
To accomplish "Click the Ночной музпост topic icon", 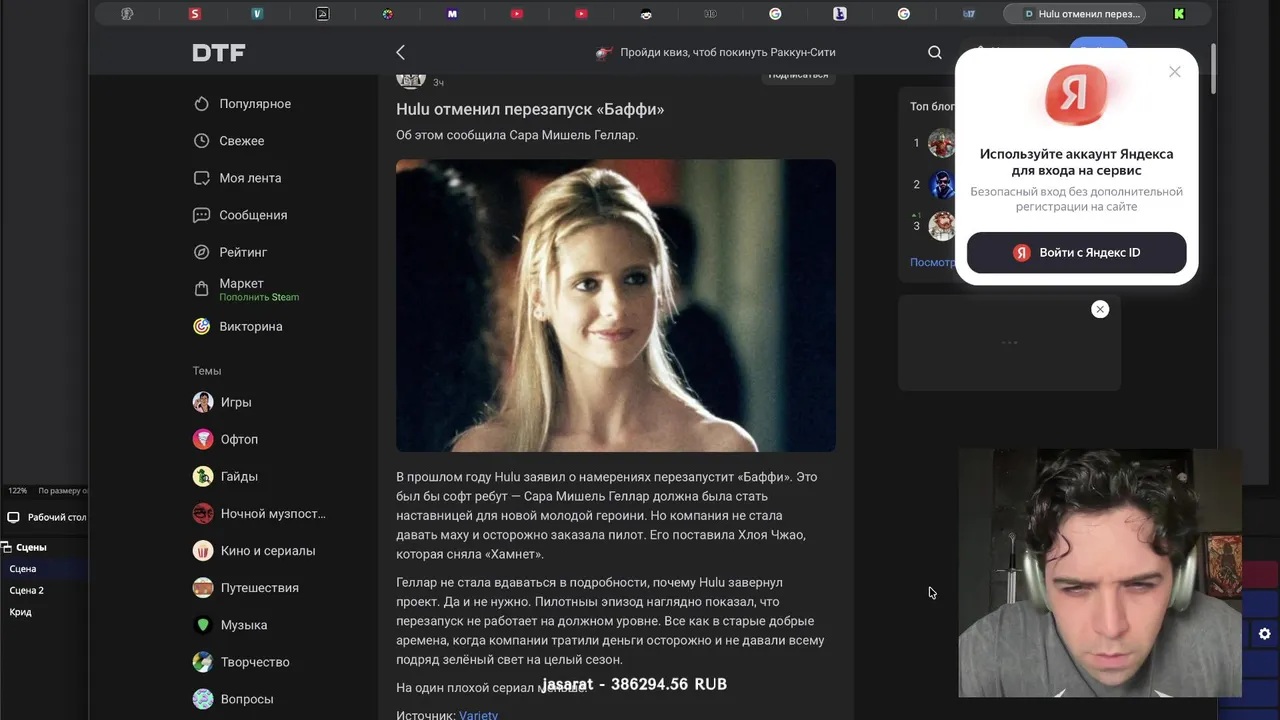I will pyautogui.click(x=203, y=513).
